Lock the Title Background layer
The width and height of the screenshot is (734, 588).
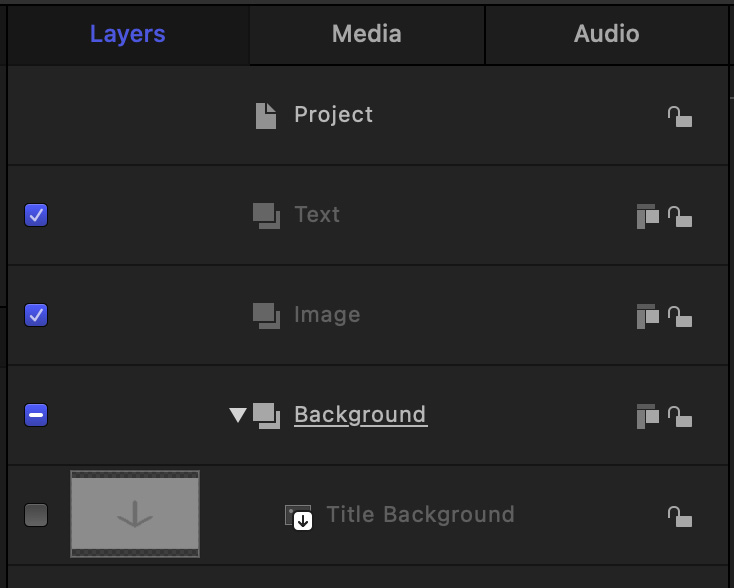(x=680, y=516)
